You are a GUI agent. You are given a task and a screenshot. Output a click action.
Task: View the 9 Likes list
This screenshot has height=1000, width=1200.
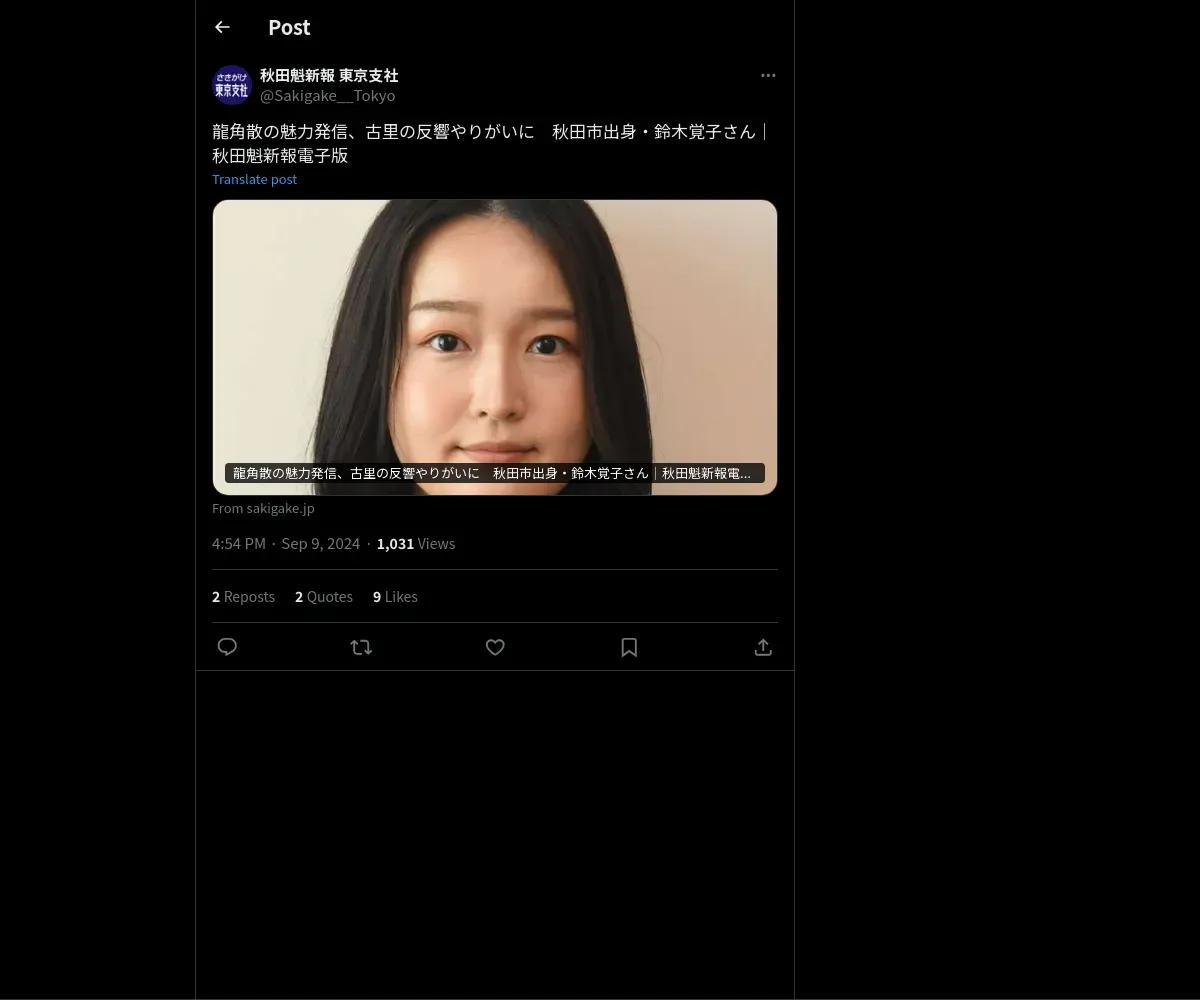pyautogui.click(x=395, y=596)
